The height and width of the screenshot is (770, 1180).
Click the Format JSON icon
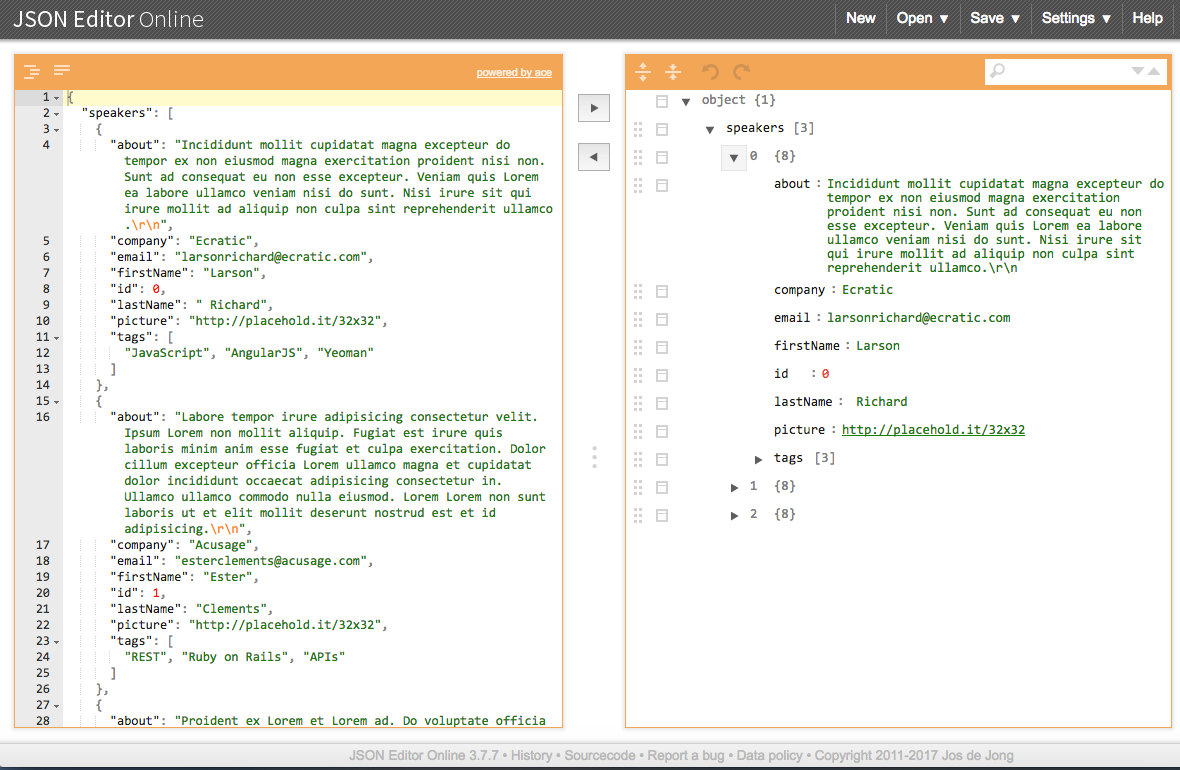[x=31, y=70]
